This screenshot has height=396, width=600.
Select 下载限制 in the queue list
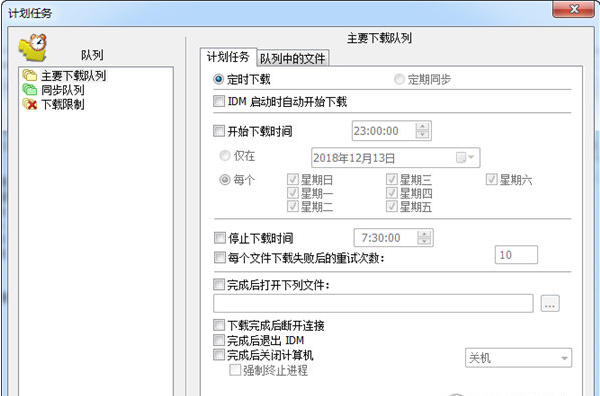click(x=63, y=104)
